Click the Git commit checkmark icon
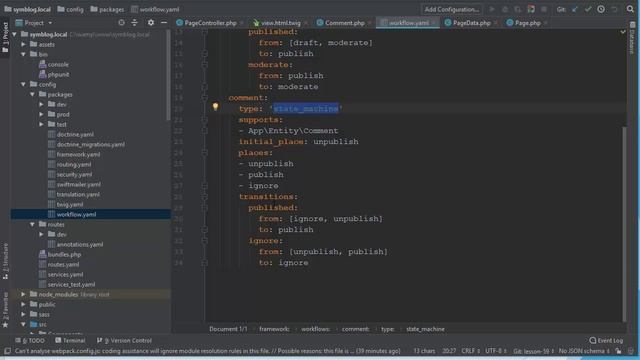The width and height of the screenshot is (640, 360). click(x=588, y=9)
